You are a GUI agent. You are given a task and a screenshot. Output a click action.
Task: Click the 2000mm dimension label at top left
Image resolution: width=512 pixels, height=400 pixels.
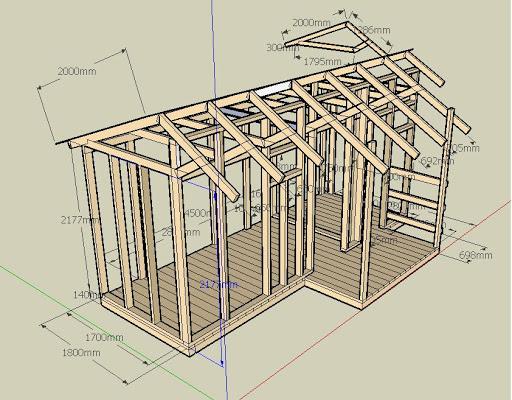pyautogui.click(x=77, y=71)
